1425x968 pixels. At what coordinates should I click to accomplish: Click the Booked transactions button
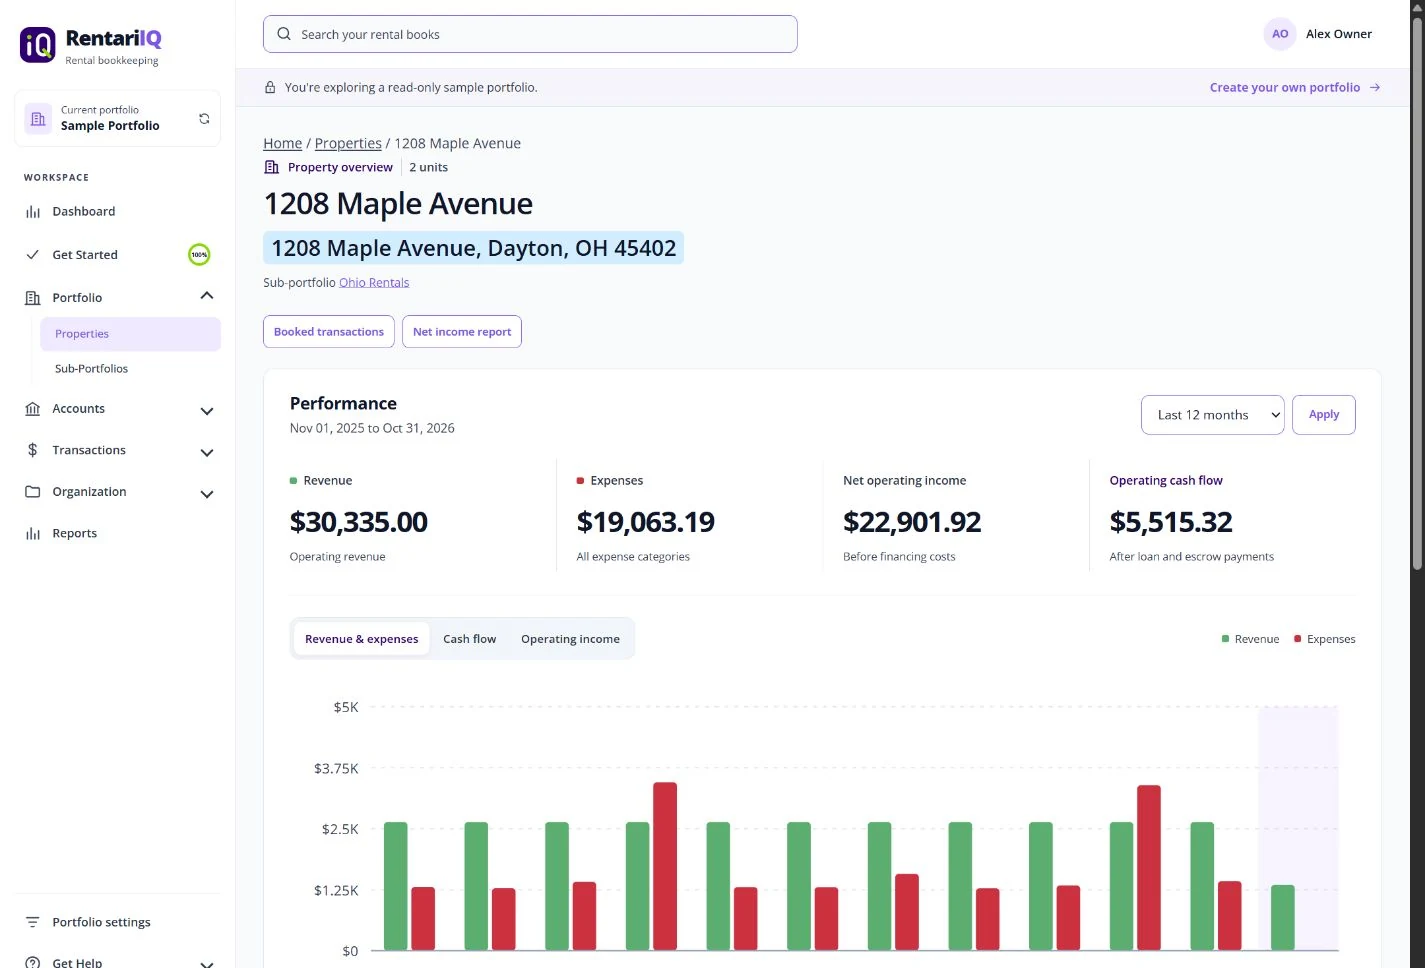(x=329, y=332)
